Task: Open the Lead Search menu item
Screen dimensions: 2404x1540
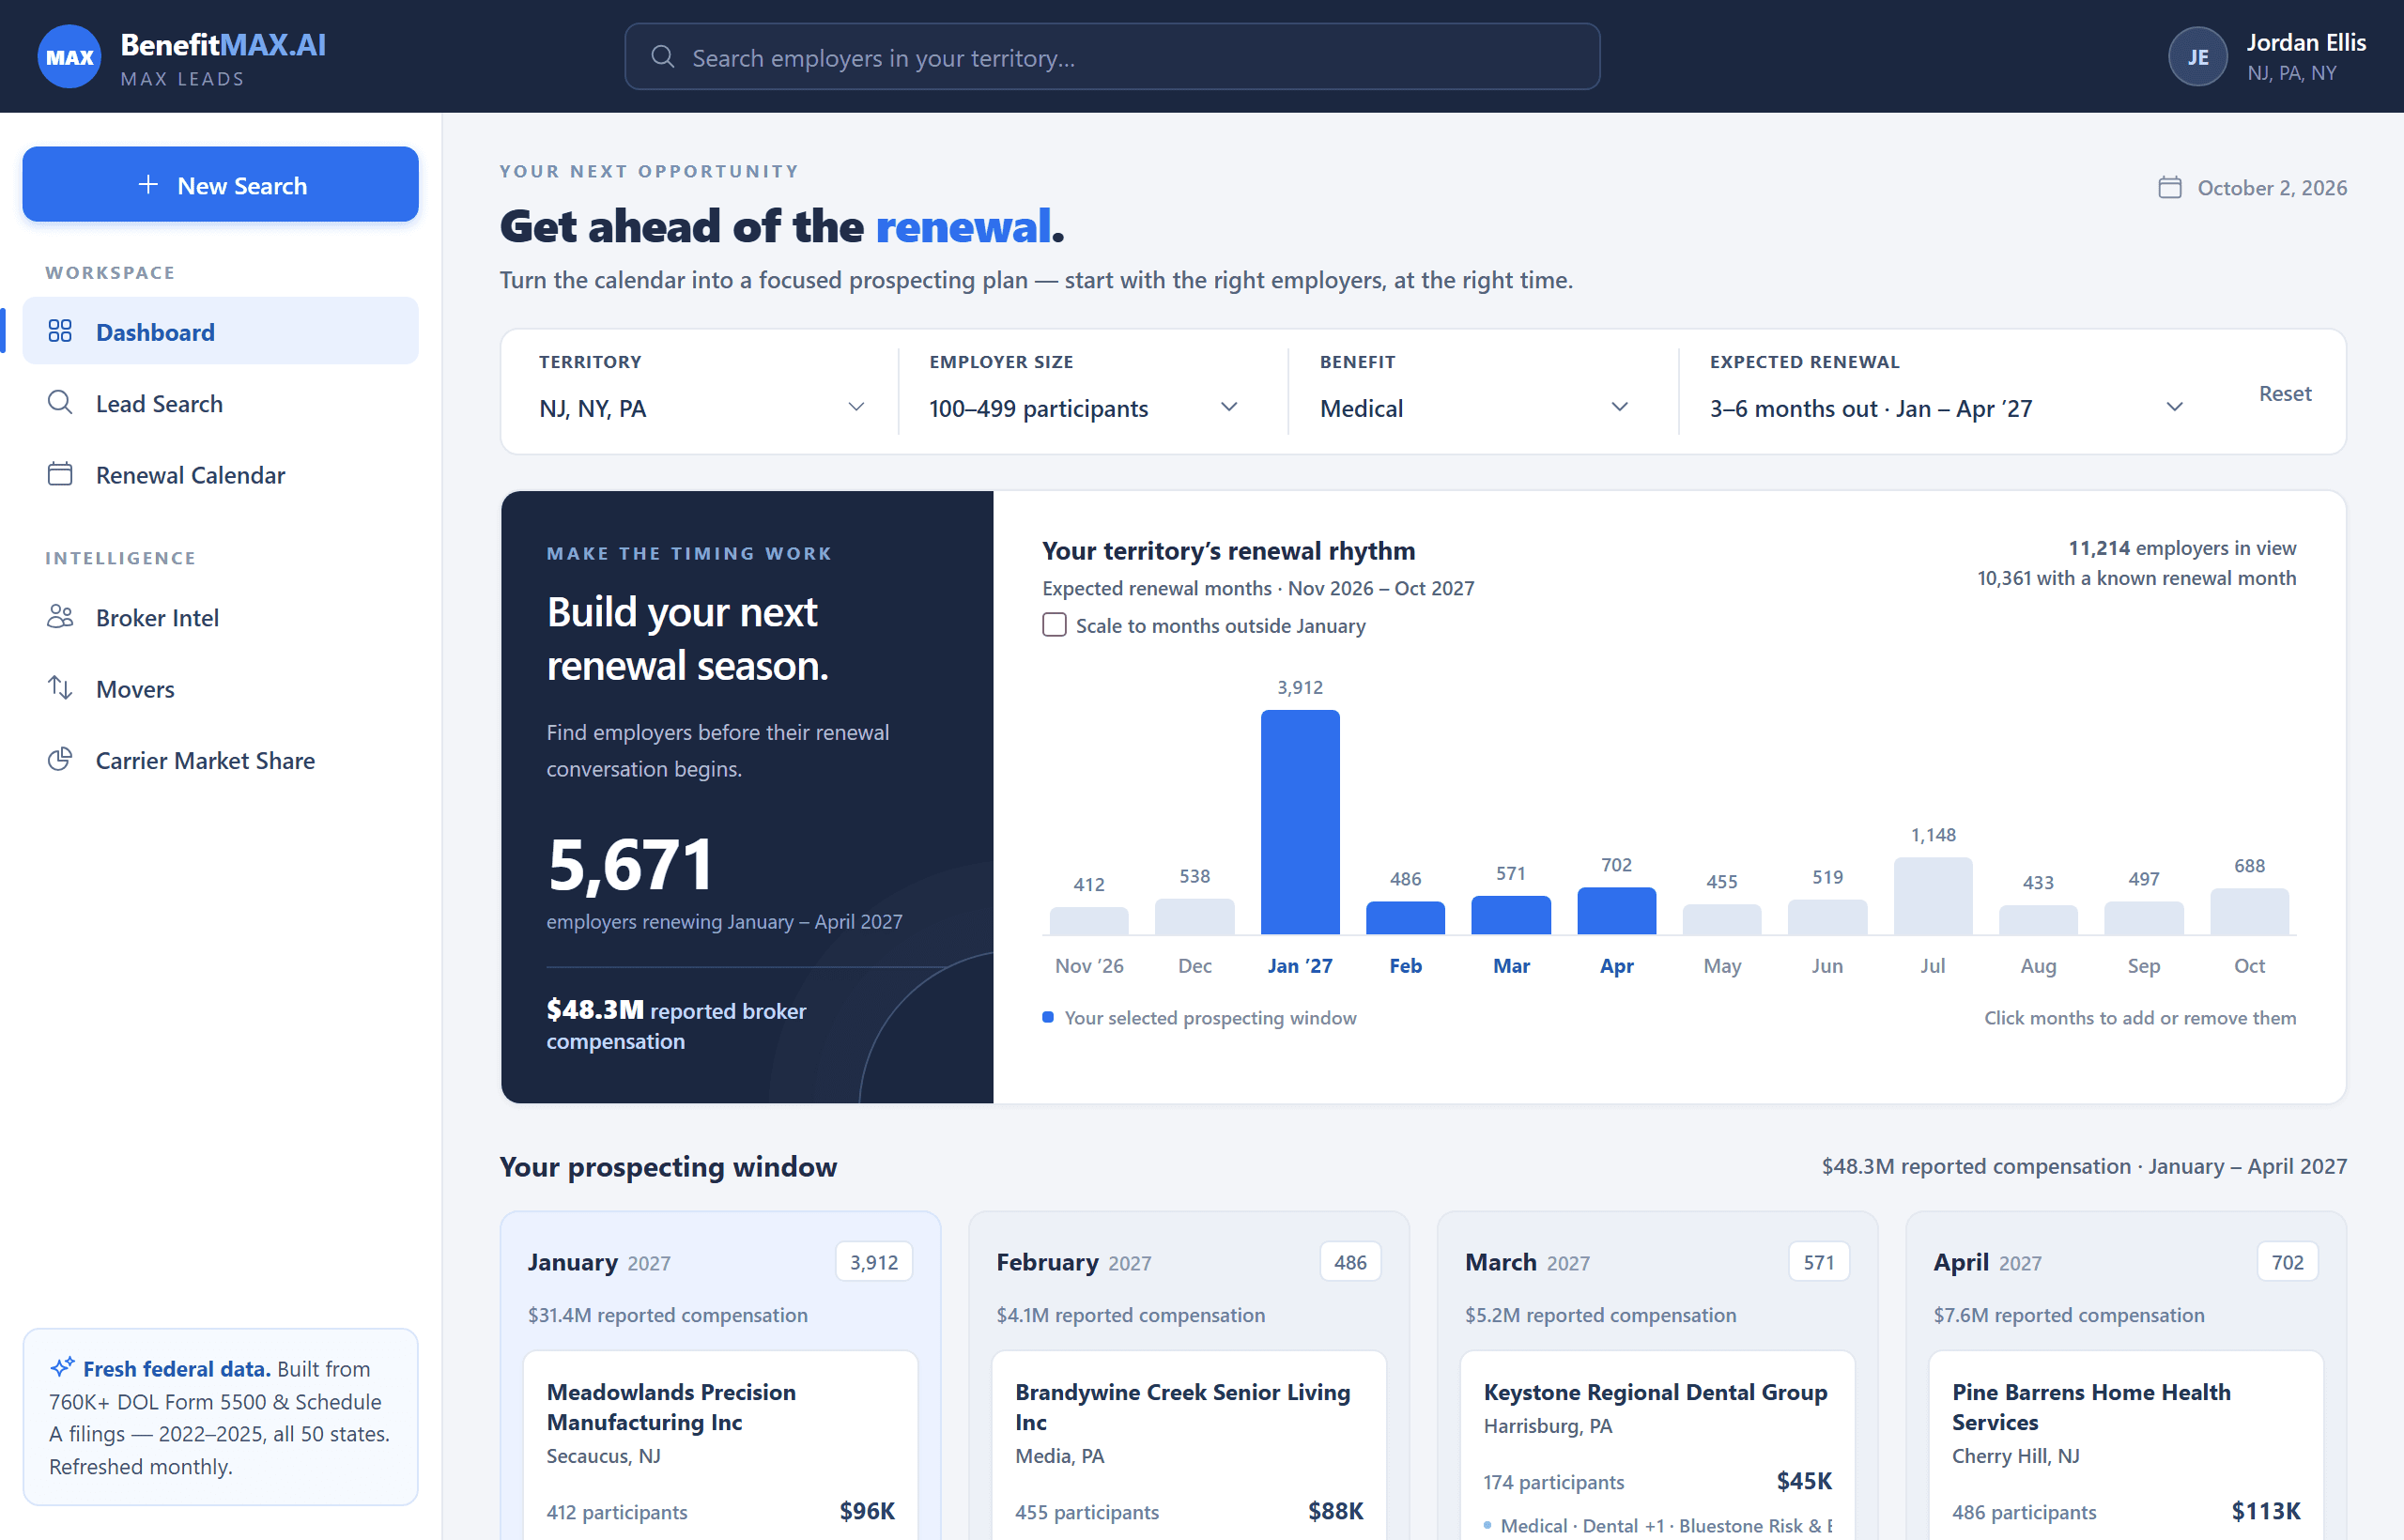Action: point(220,403)
